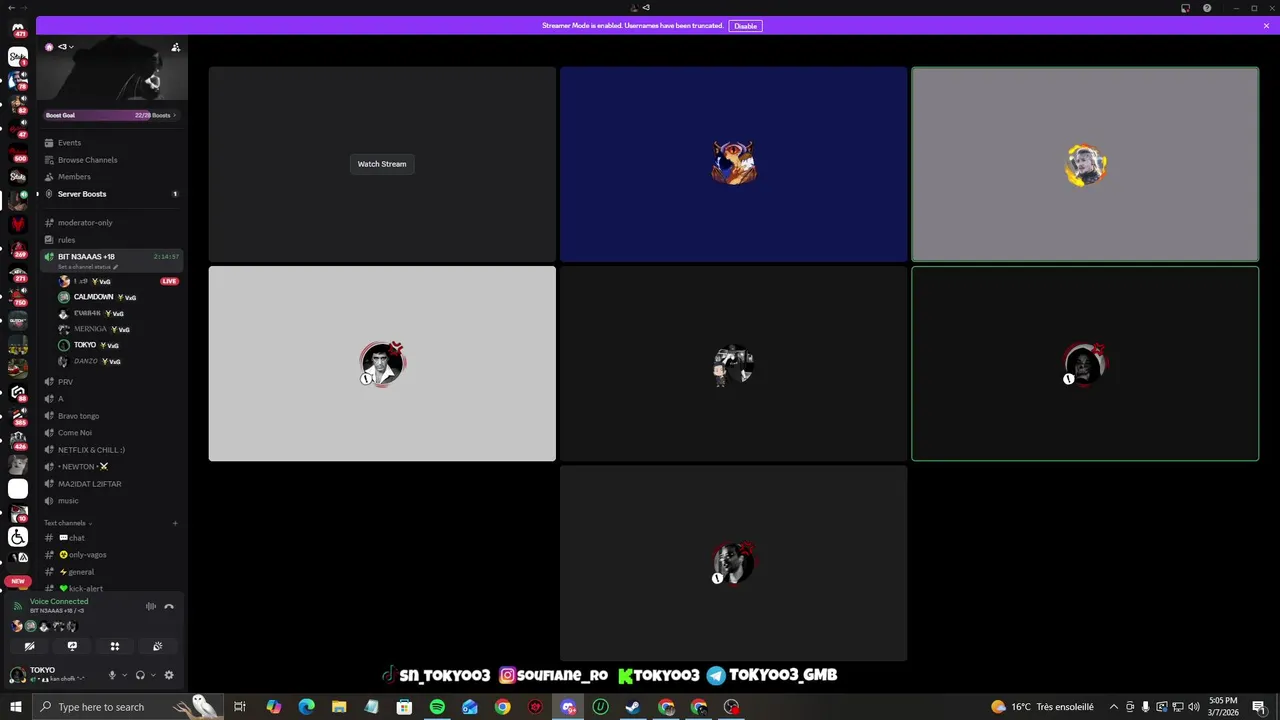Image resolution: width=1280 pixels, height=720 pixels.
Task: Share your screen from voice panel
Action: [72, 646]
